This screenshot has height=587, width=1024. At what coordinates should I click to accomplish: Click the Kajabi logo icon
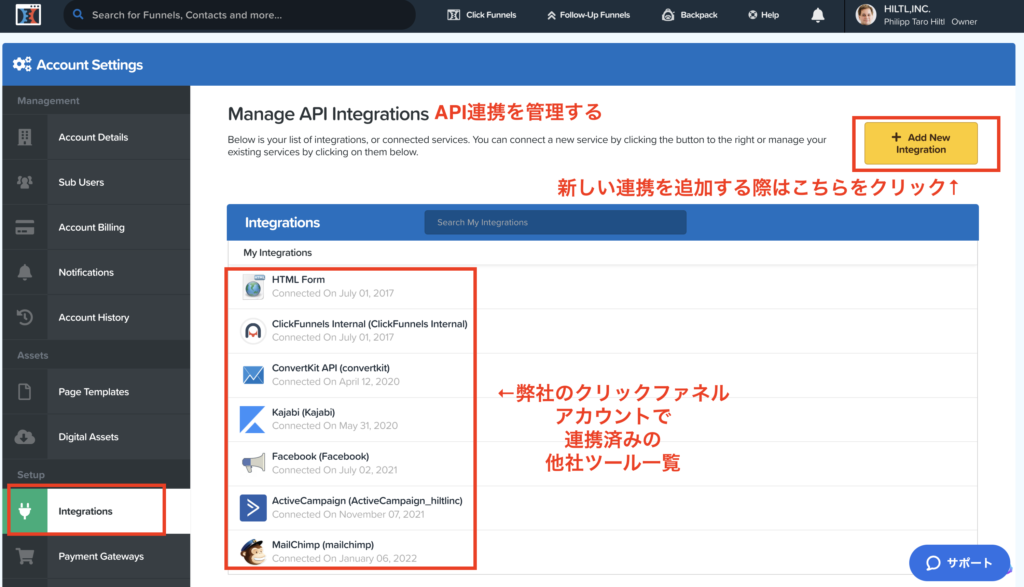point(253,419)
